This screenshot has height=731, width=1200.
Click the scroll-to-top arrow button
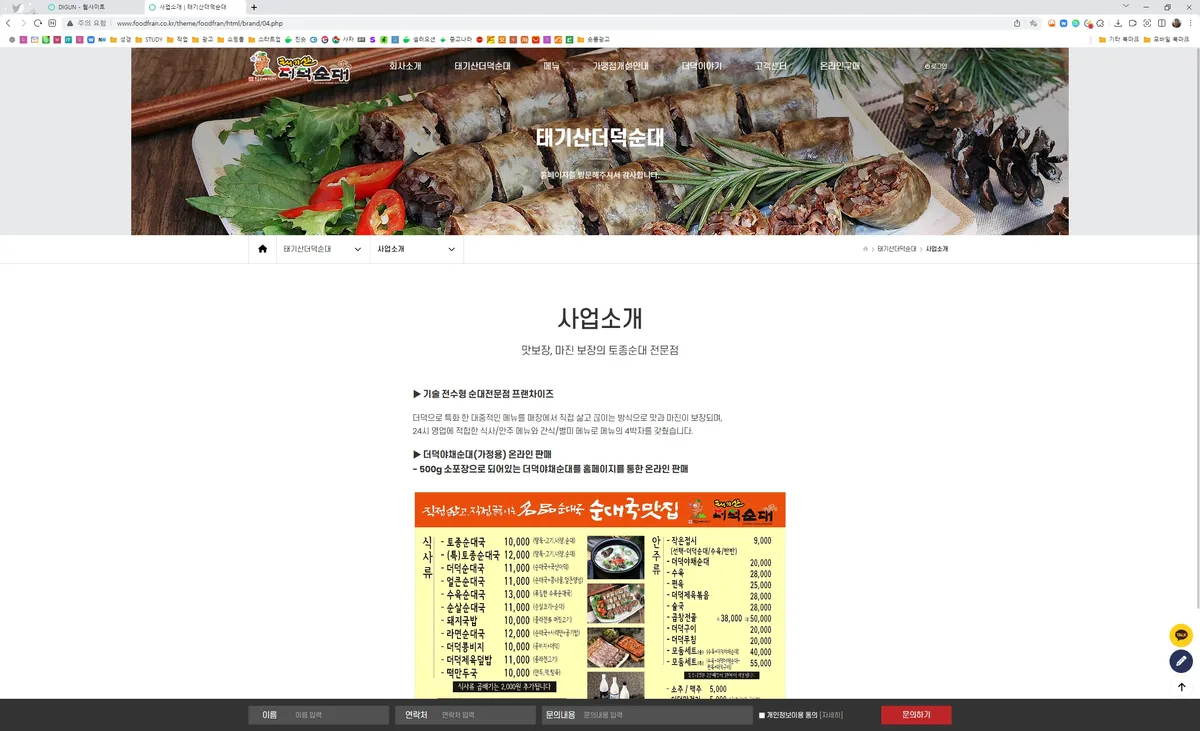(1181, 687)
